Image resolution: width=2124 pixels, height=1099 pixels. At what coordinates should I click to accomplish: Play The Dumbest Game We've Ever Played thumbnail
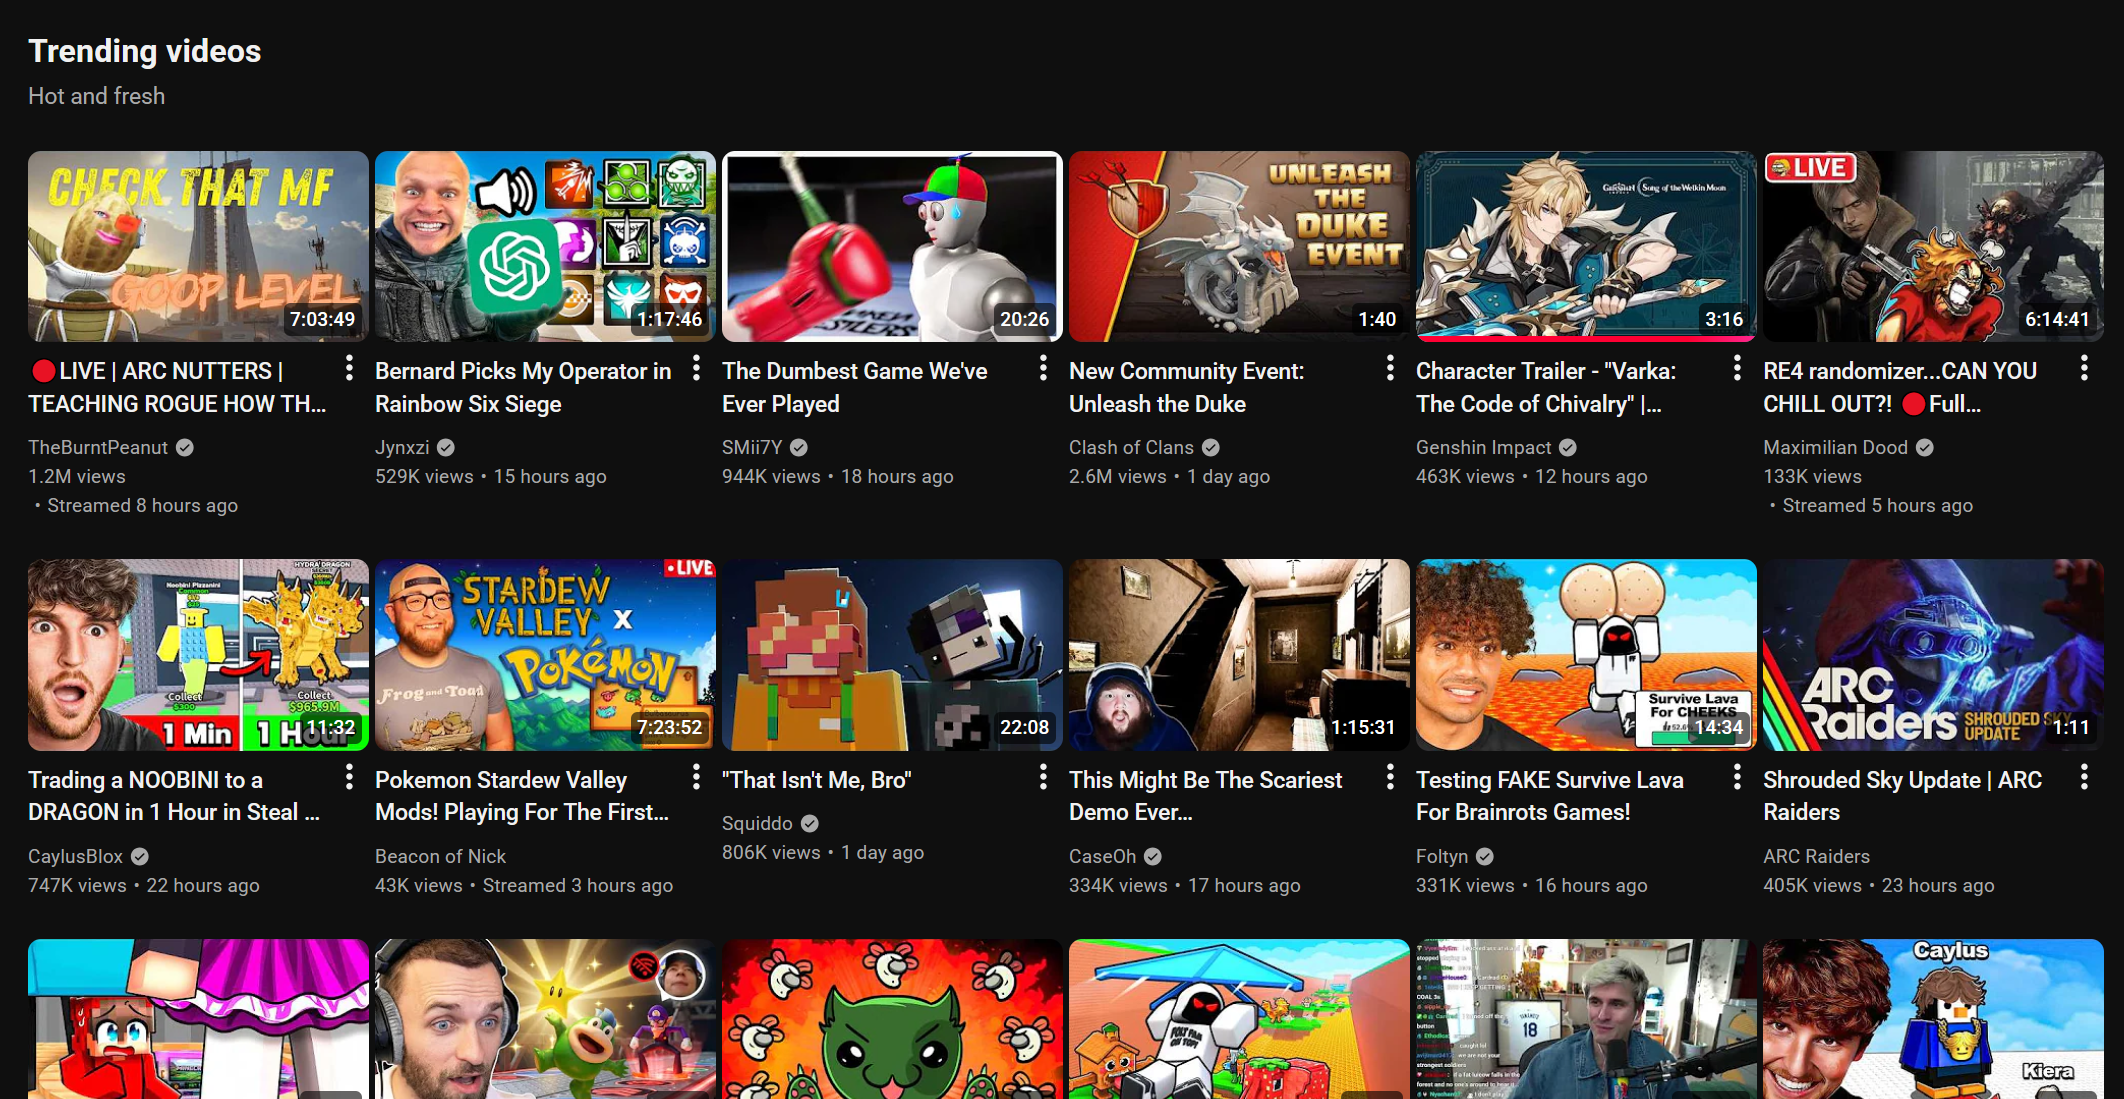(891, 246)
